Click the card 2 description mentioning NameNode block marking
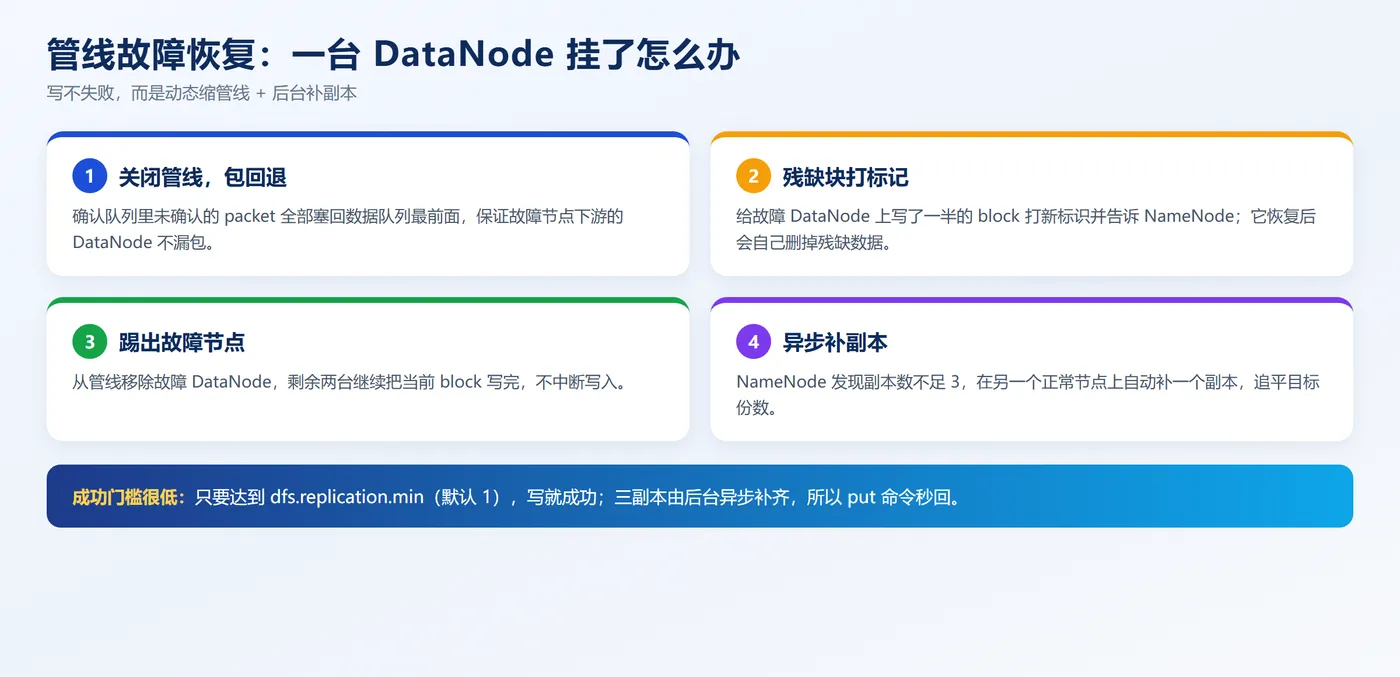Screen dimensions: 1400x677 pyautogui.click(x=1026, y=229)
